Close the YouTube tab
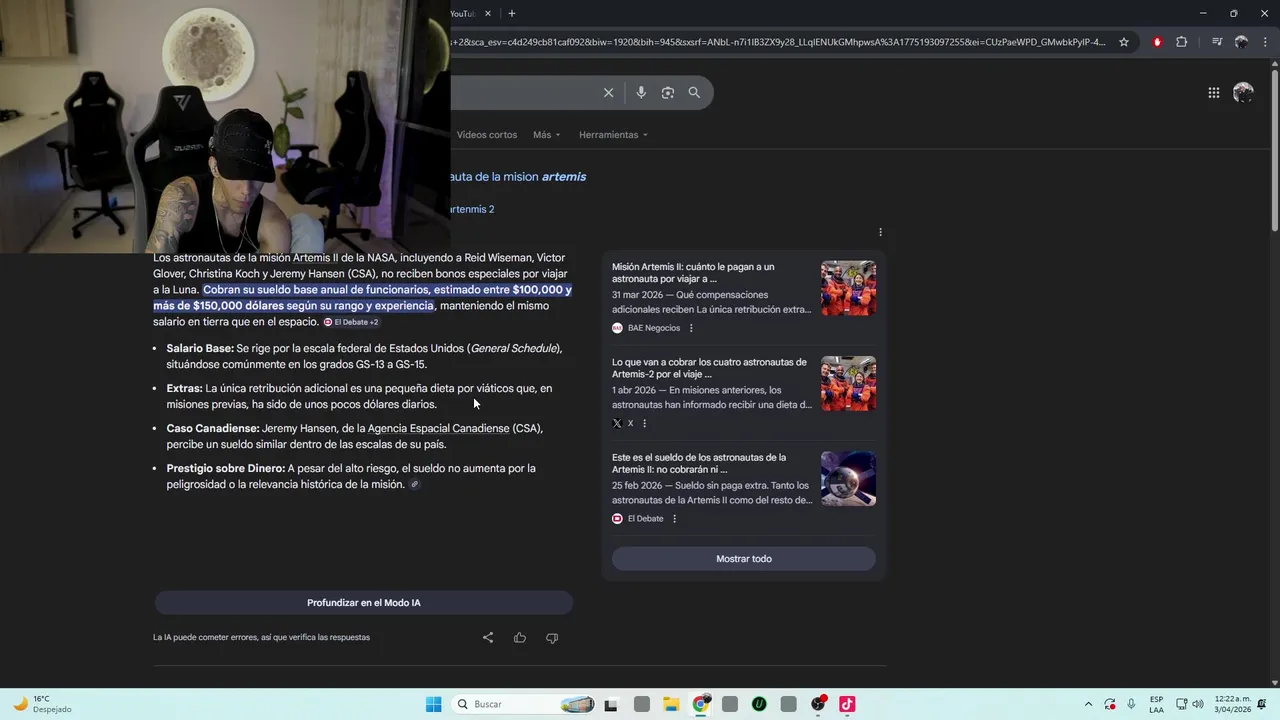Viewport: 1280px width, 720px height. click(488, 13)
